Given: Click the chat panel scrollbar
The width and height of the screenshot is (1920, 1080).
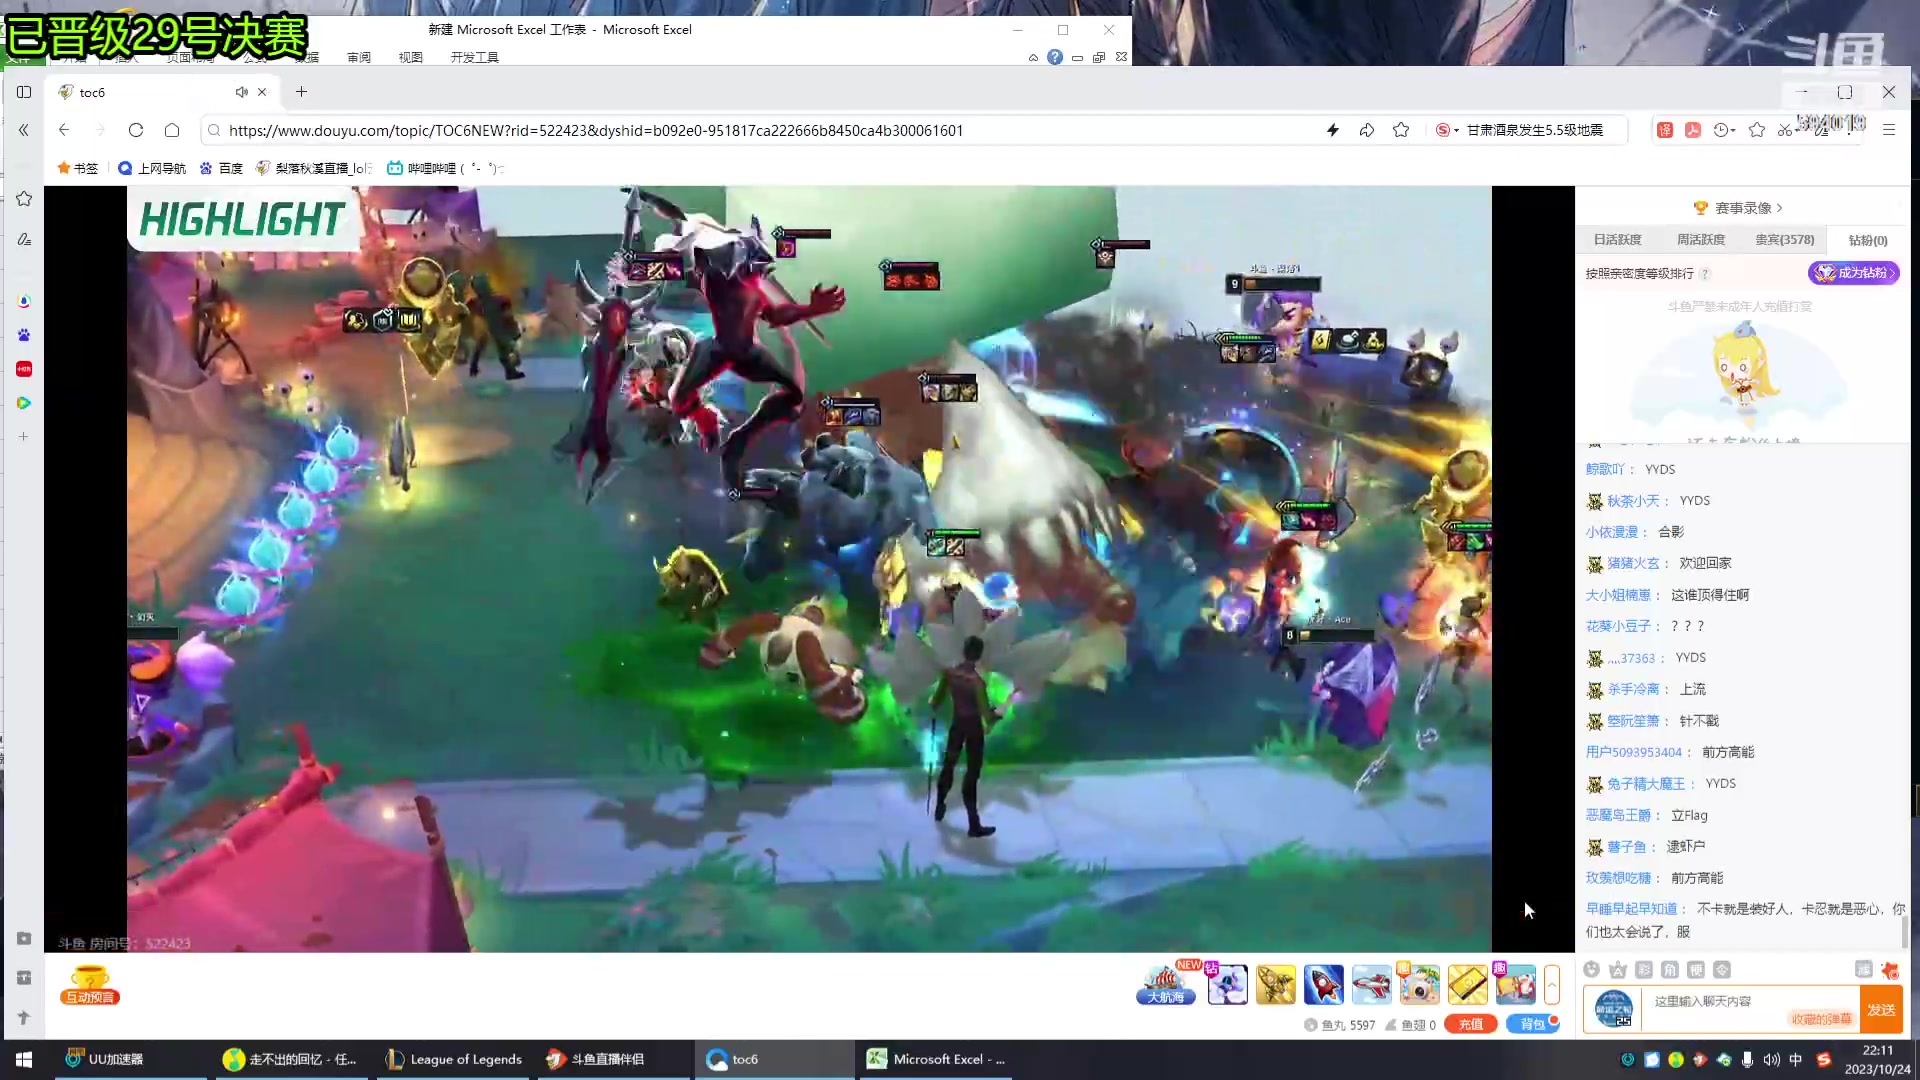Looking at the screenshot, I should click(1904, 930).
